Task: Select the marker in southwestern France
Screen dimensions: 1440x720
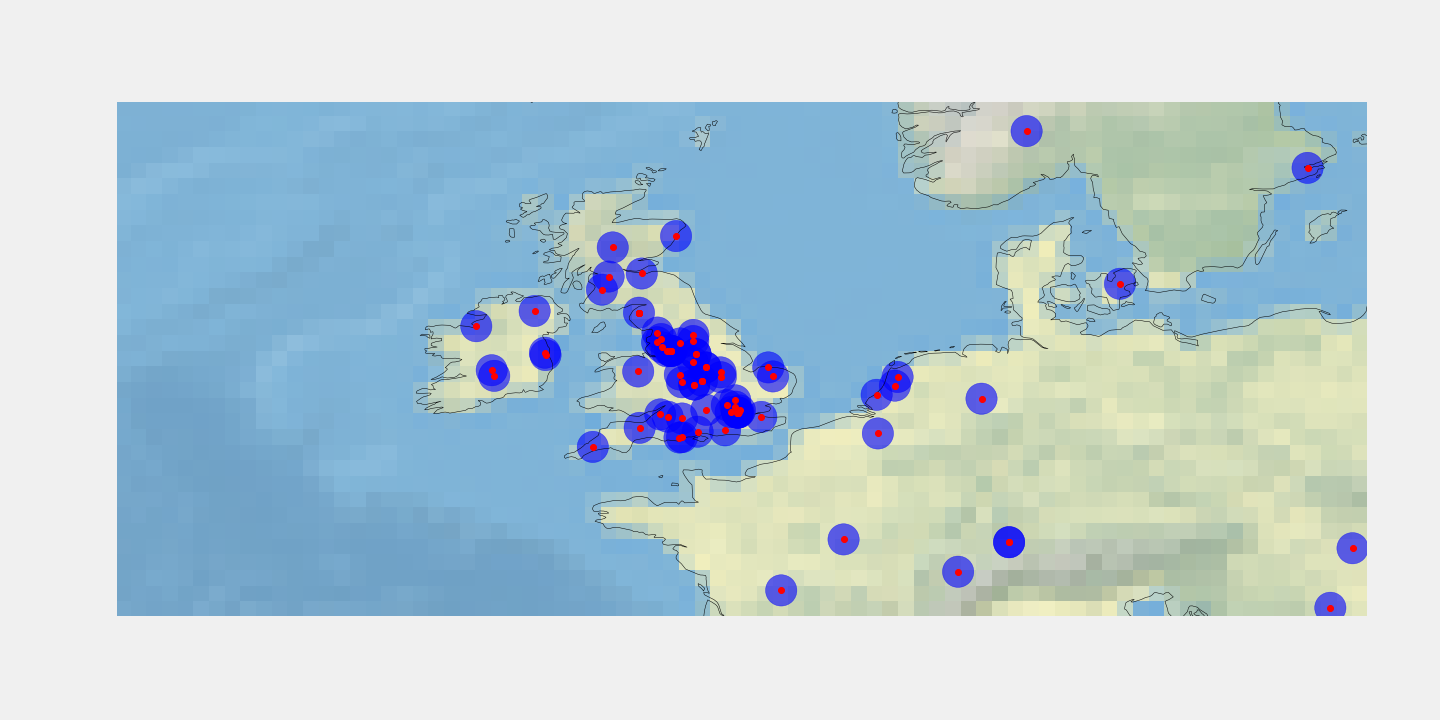Action: point(781,590)
